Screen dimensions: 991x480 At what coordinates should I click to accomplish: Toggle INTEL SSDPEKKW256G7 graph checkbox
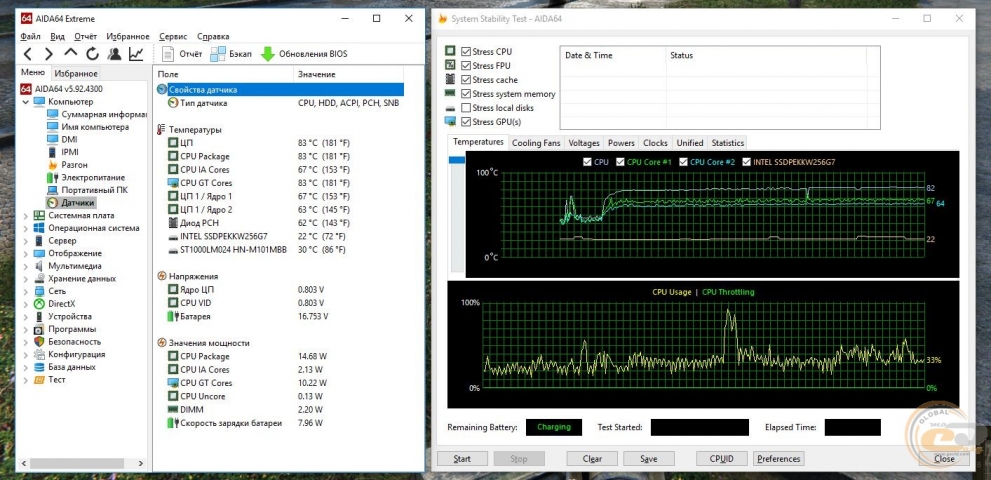pyautogui.click(x=746, y=162)
